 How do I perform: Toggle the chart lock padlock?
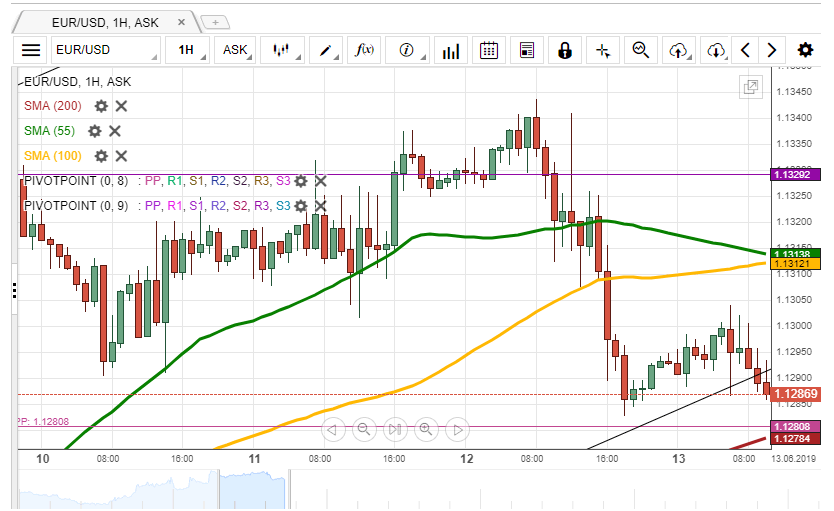(x=565, y=50)
